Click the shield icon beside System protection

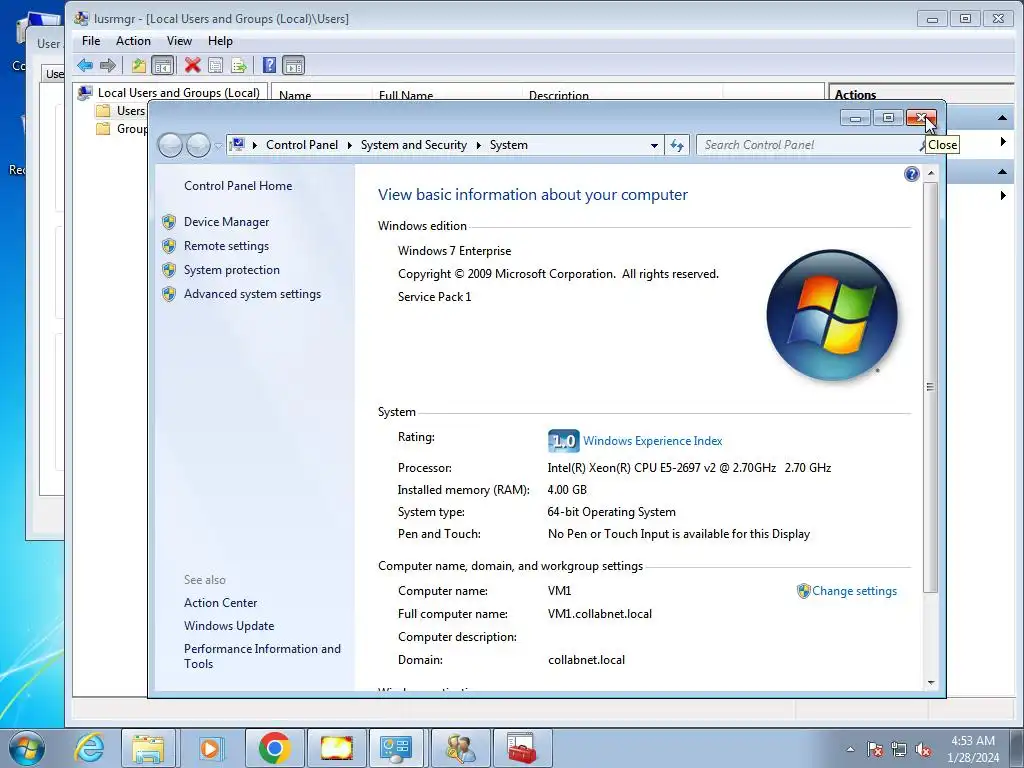(x=169, y=270)
